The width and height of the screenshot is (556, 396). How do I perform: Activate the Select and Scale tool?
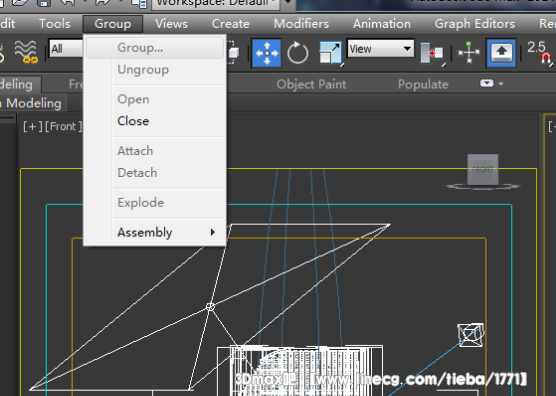coord(330,53)
